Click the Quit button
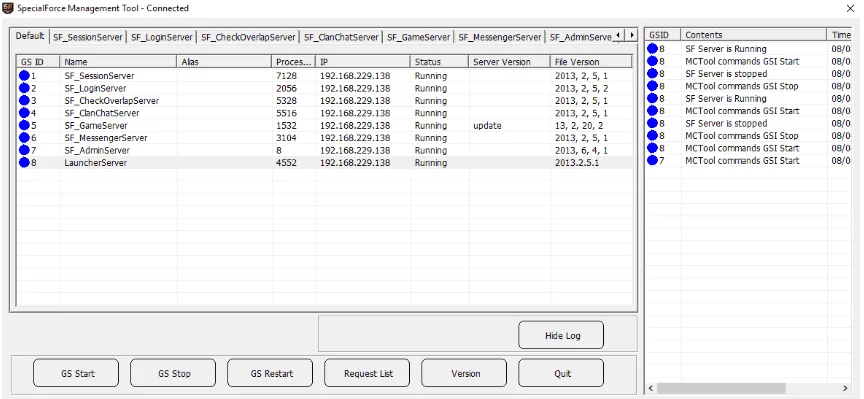 click(561, 373)
